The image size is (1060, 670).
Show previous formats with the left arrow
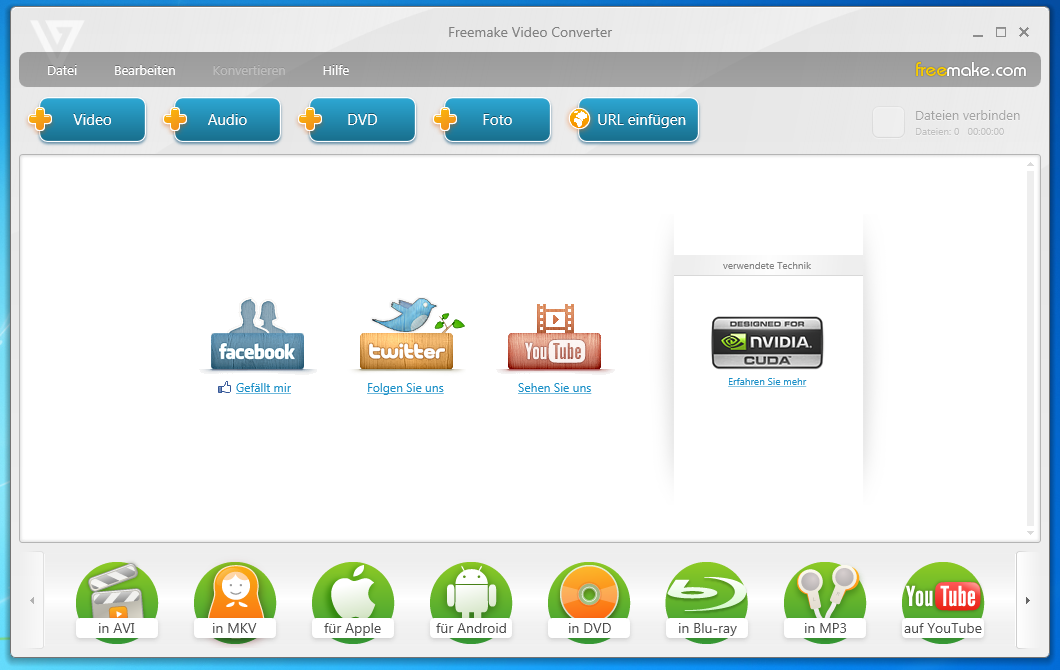[32, 600]
